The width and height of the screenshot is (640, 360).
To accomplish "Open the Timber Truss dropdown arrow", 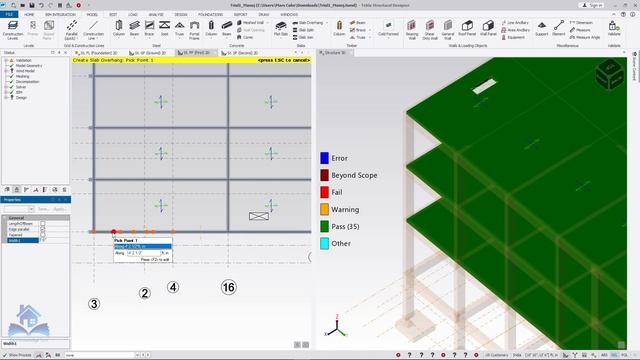I will [370, 37].
